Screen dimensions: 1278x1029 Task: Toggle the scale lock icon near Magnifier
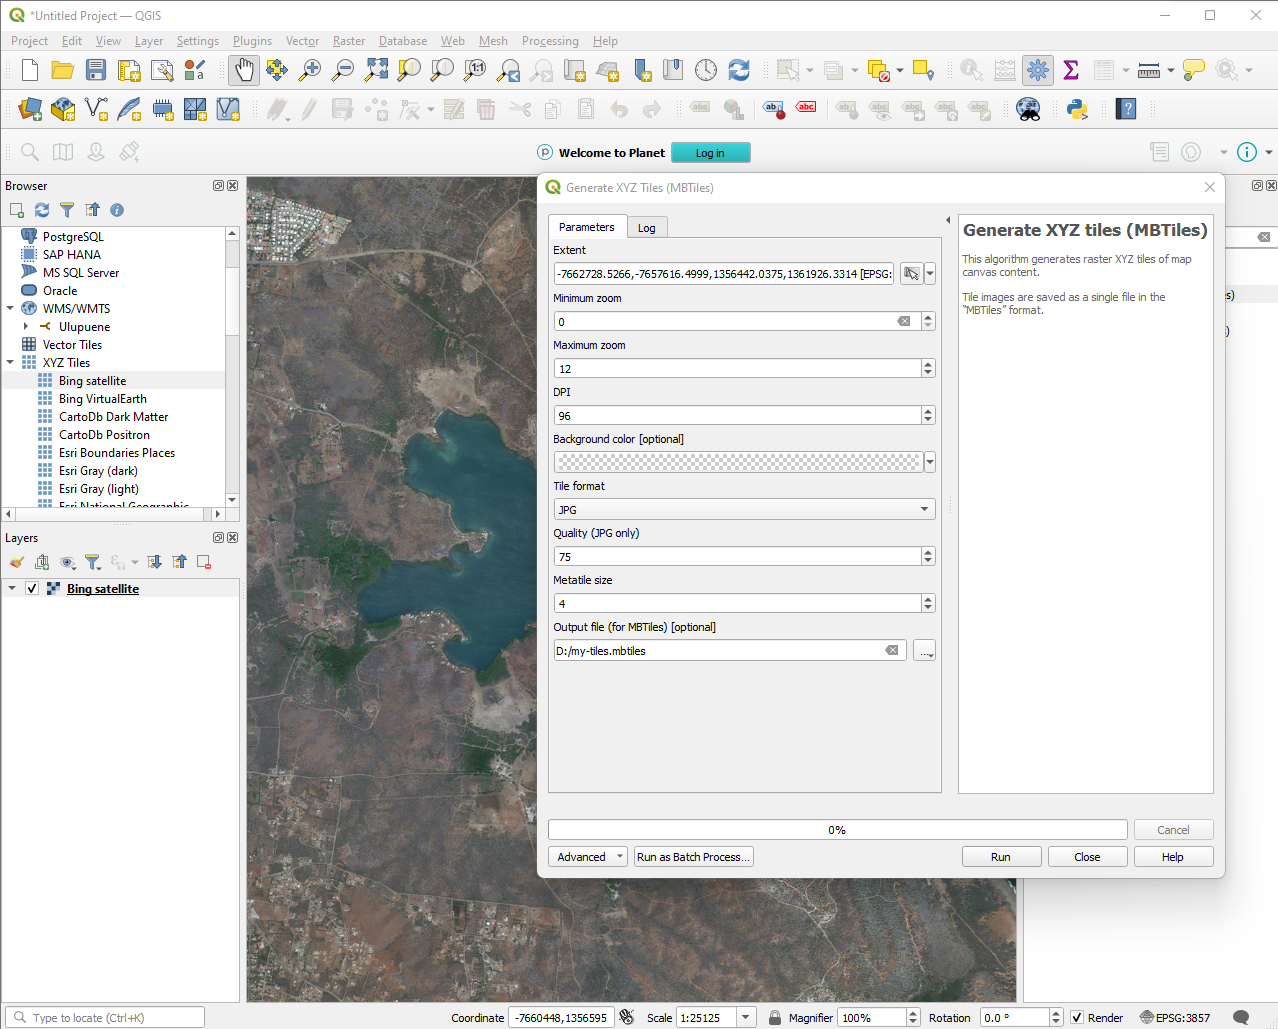point(775,1018)
